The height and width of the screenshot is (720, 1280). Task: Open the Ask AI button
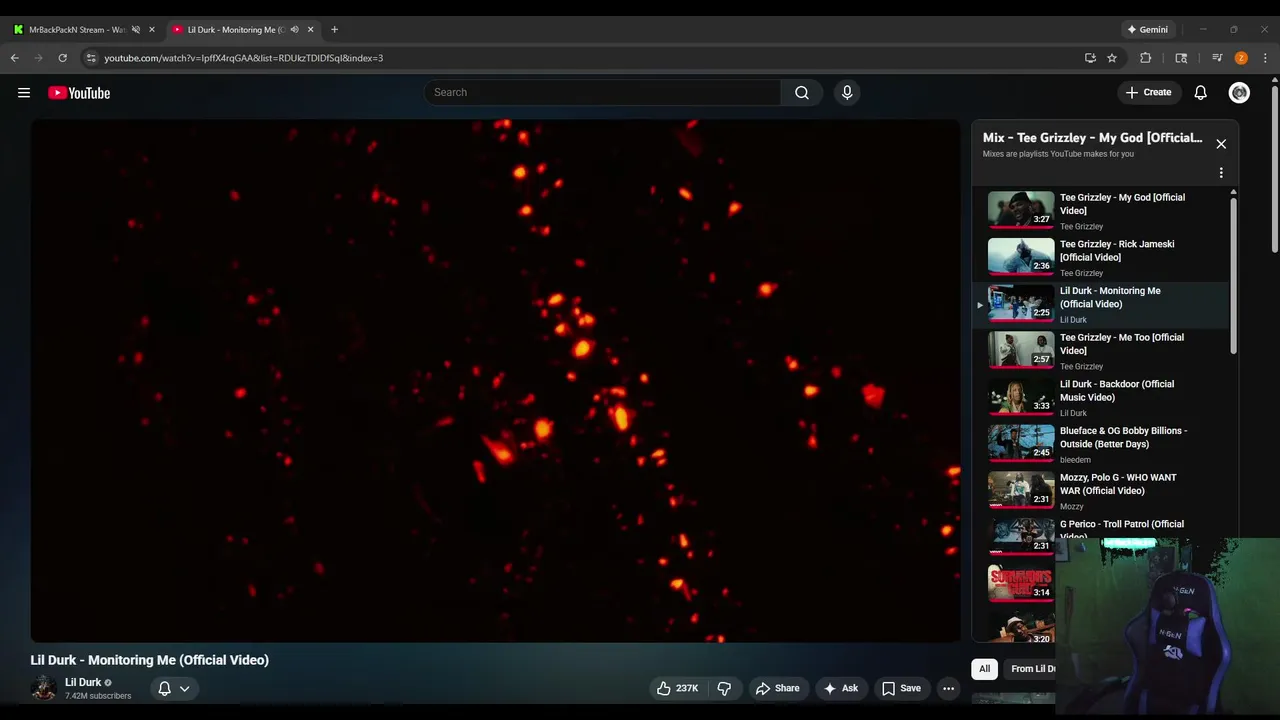point(840,688)
